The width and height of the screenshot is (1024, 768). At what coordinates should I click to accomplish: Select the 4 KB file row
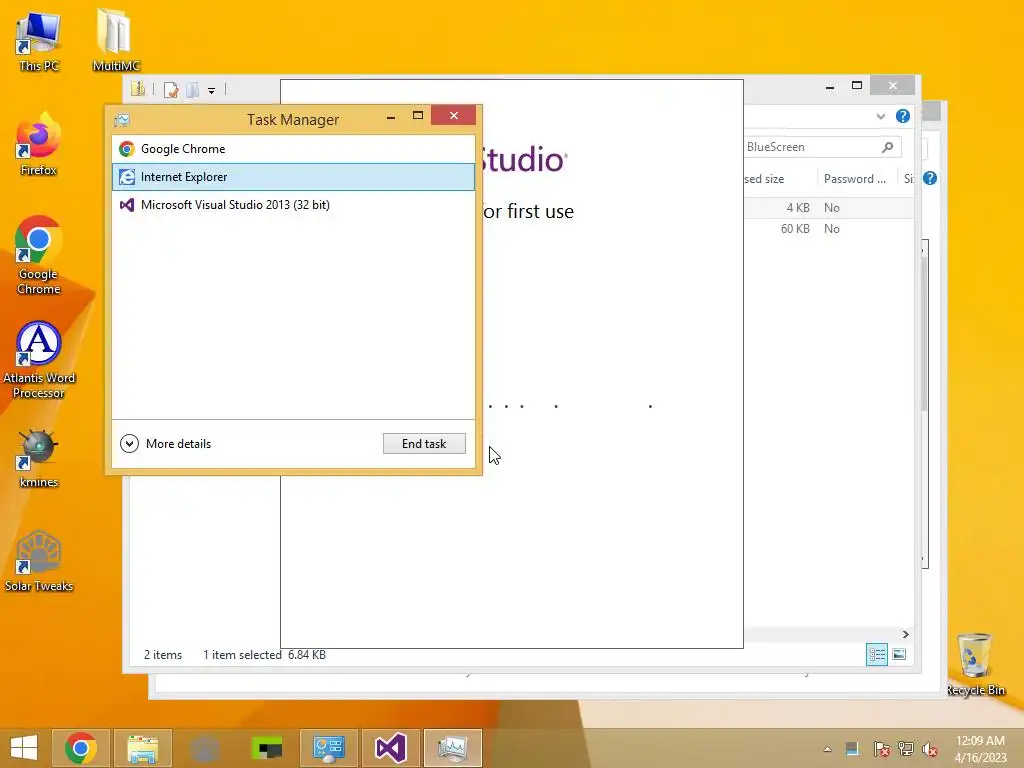click(x=828, y=208)
